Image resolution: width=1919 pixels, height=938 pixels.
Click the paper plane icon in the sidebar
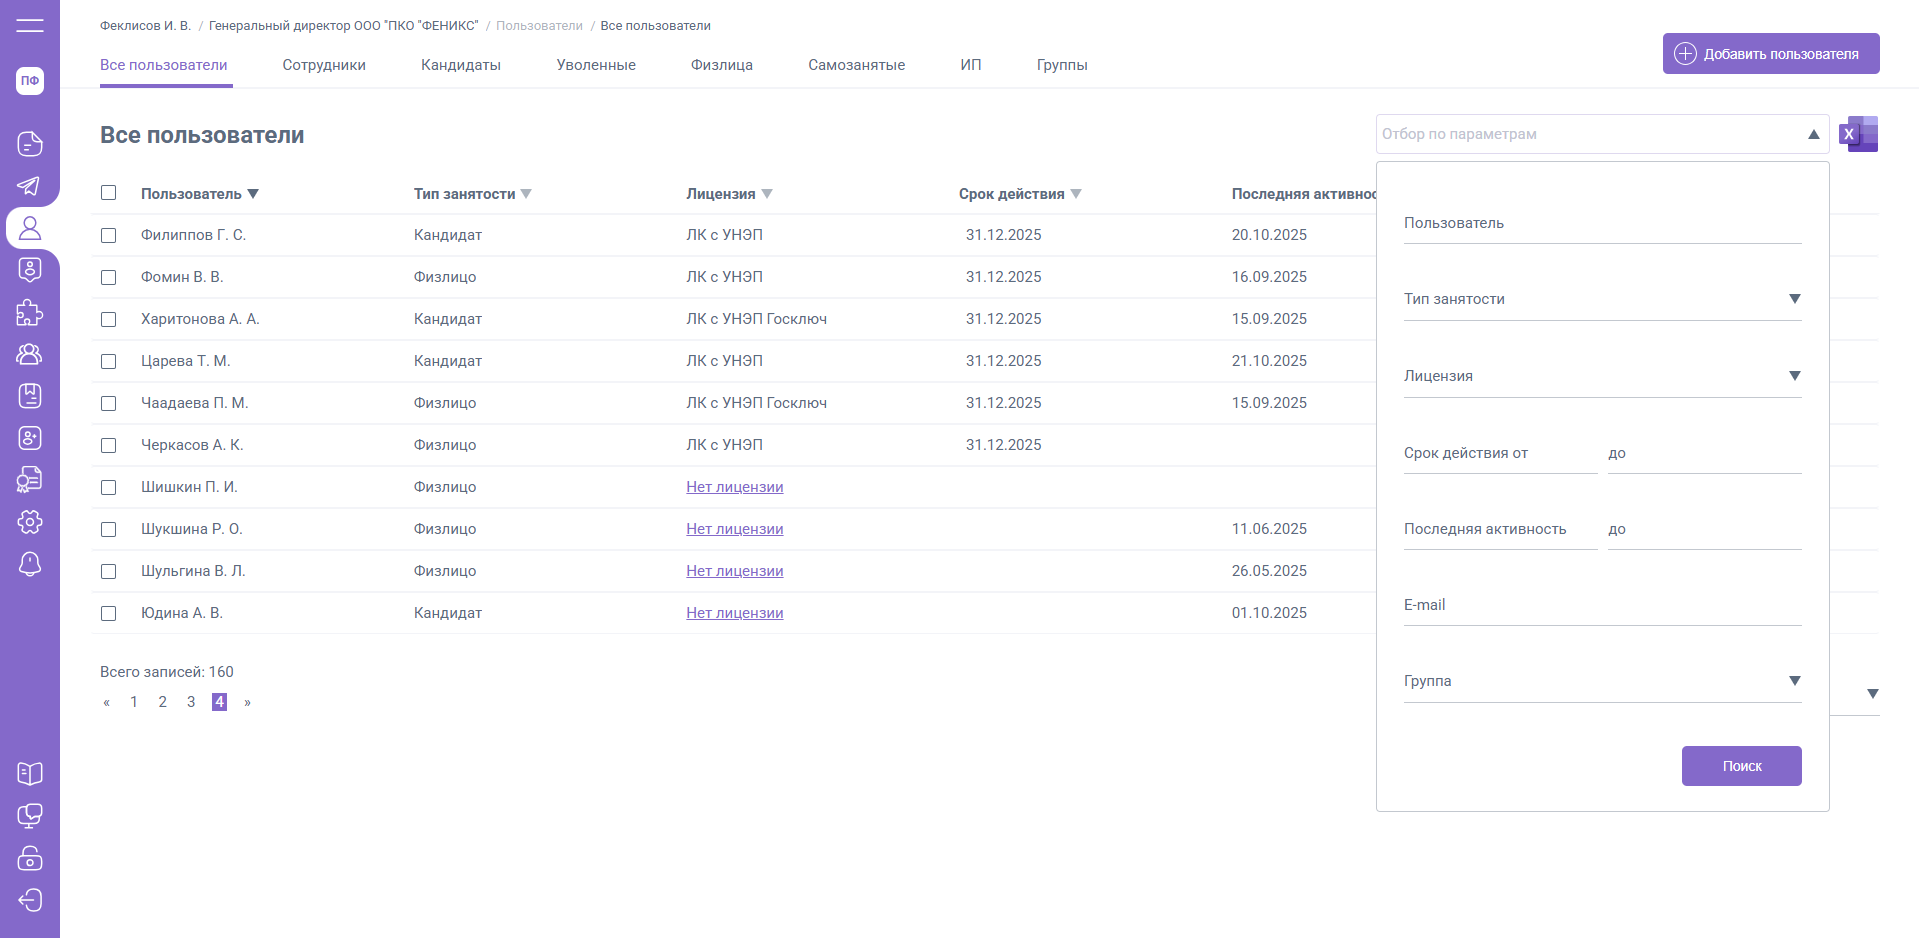pyautogui.click(x=30, y=186)
